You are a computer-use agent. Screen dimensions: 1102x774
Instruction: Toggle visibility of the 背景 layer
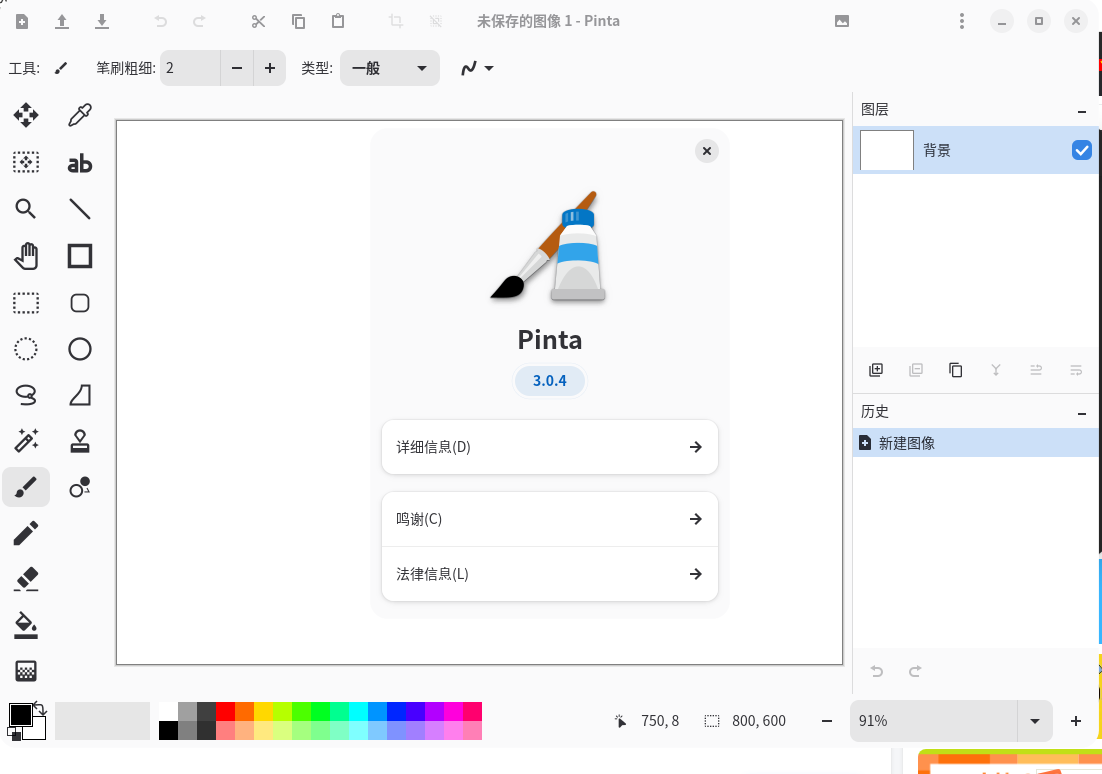click(1082, 150)
